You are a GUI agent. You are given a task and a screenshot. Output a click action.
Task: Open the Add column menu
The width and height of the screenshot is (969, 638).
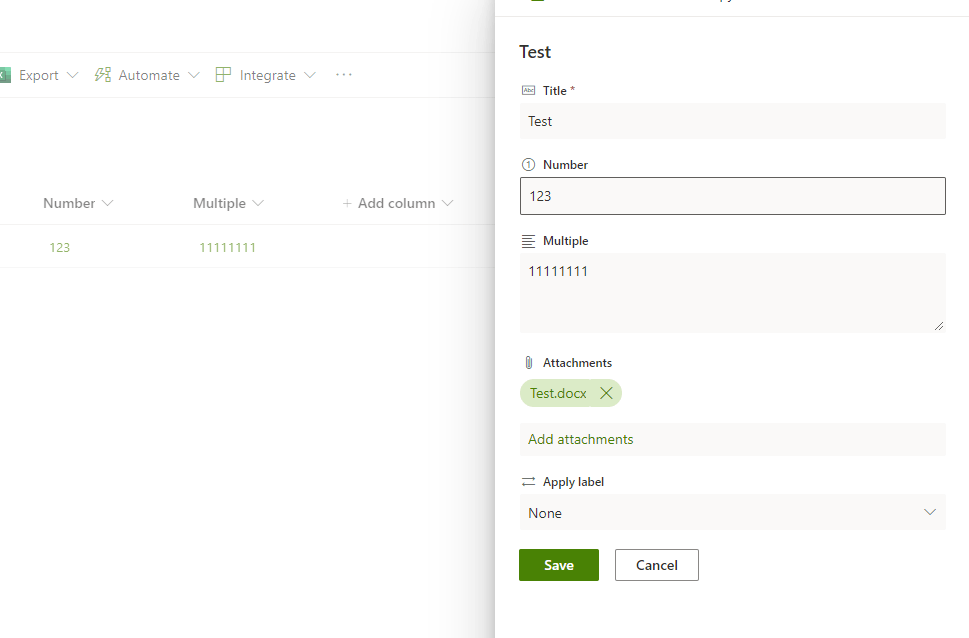pyautogui.click(x=397, y=203)
